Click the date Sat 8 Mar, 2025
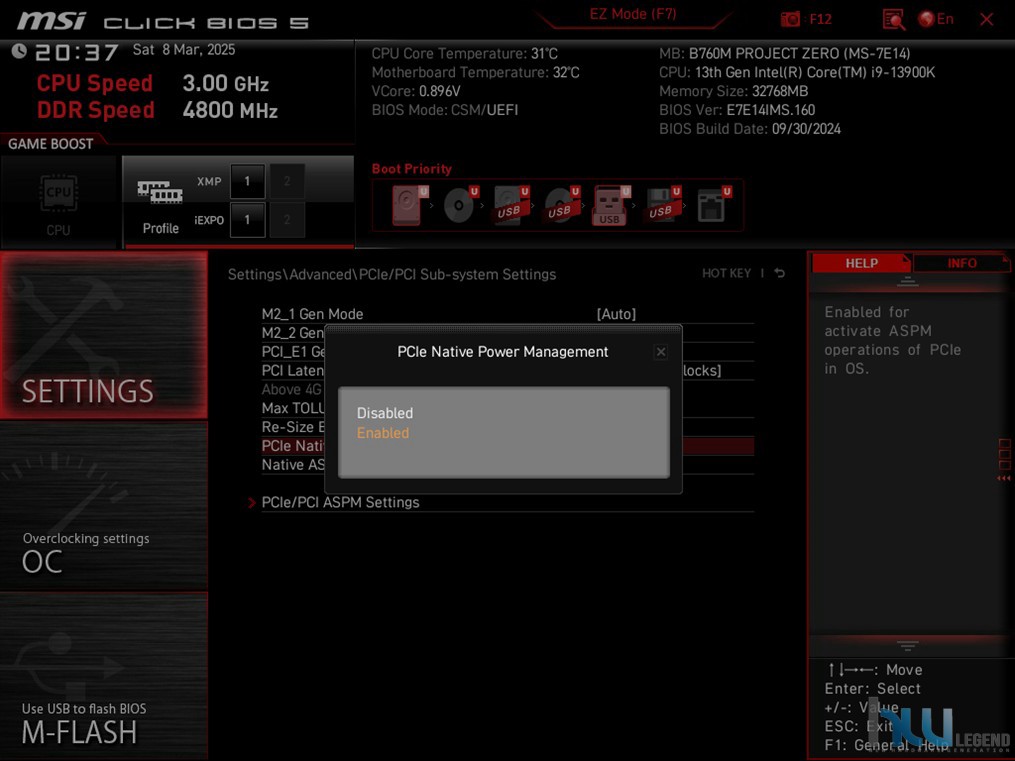1015x761 pixels. 184,50
